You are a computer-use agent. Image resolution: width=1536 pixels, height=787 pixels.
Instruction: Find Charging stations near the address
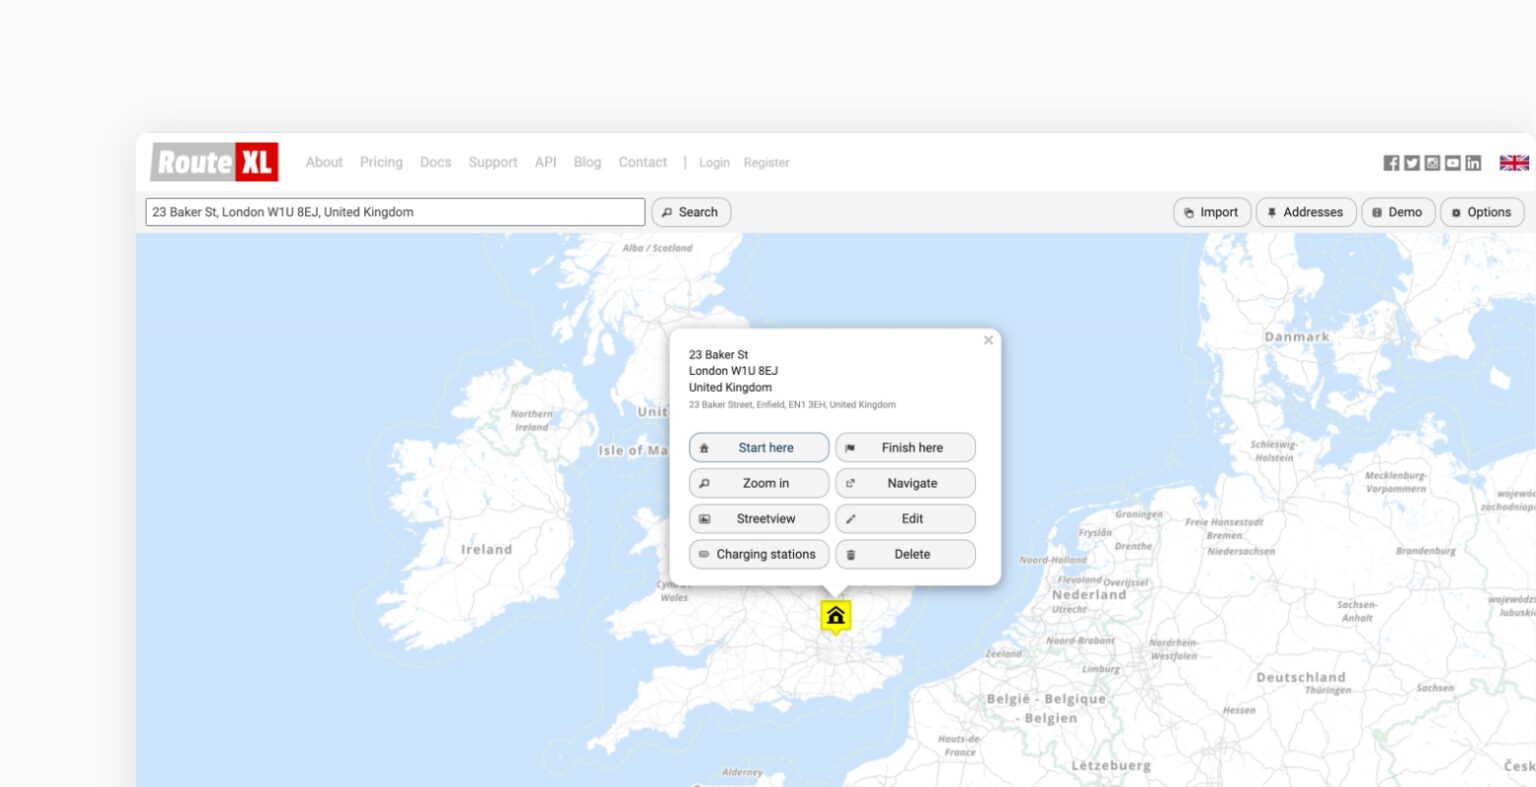(x=759, y=554)
